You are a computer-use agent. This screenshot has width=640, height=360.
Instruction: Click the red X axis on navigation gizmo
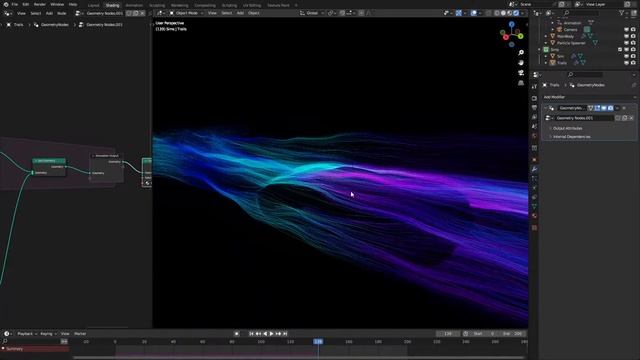[506, 37]
